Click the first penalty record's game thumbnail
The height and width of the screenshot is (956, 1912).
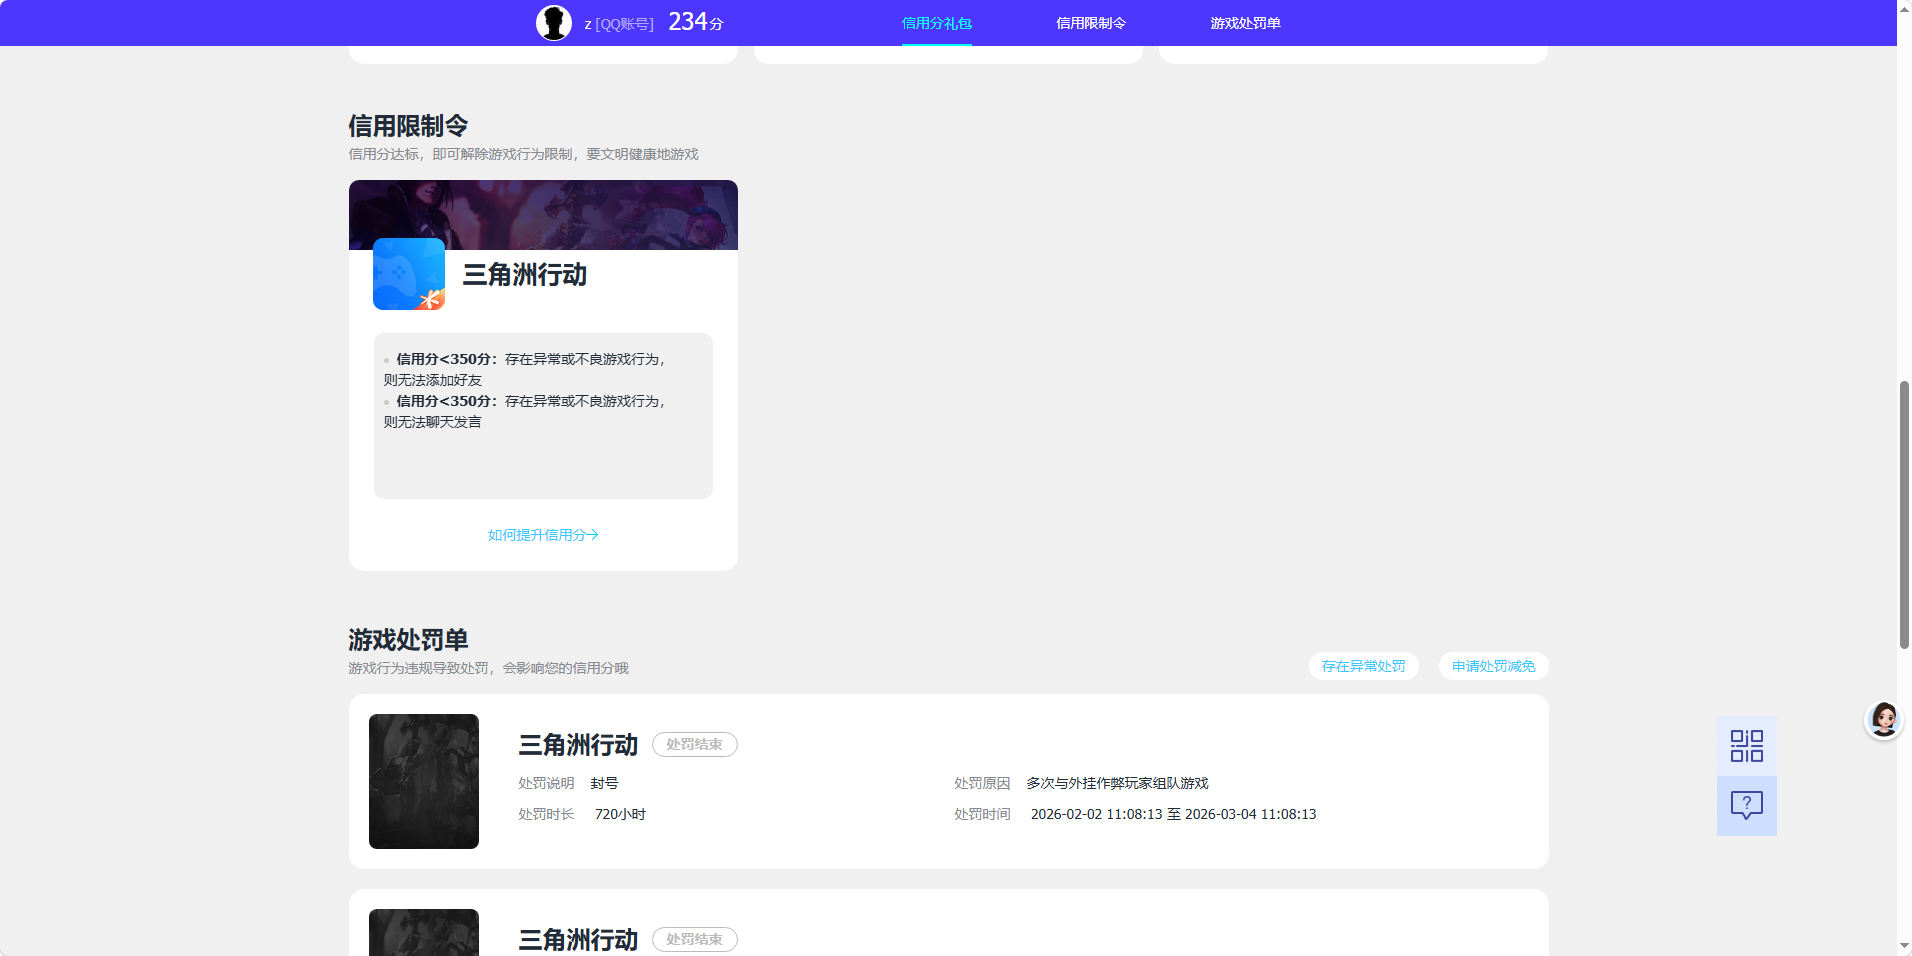click(423, 781)
